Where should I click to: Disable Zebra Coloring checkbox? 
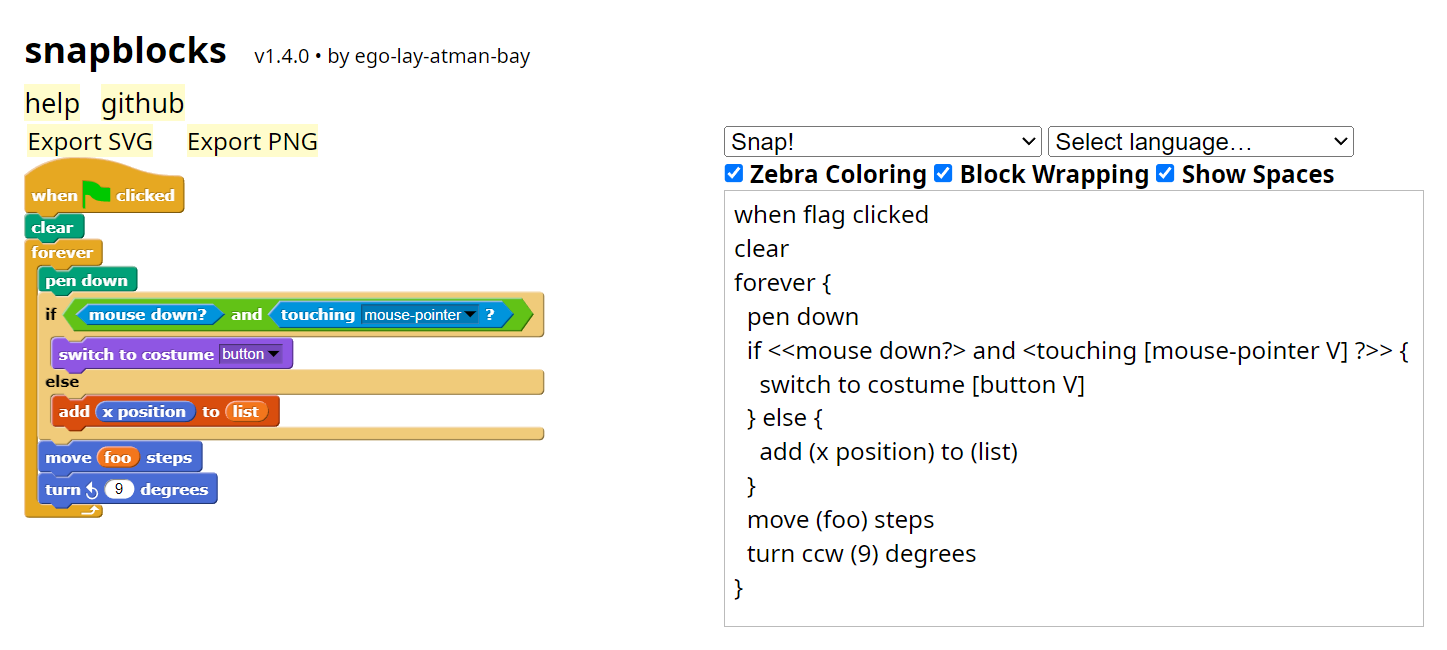click(x=734, y=174)
